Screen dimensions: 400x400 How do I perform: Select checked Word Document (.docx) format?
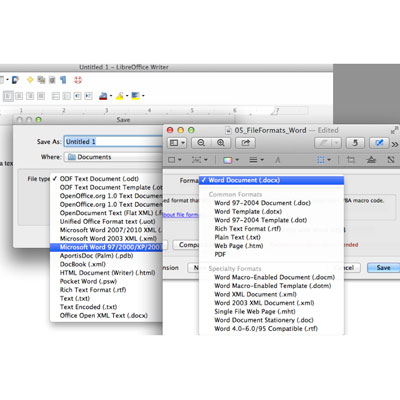(271, 180)
